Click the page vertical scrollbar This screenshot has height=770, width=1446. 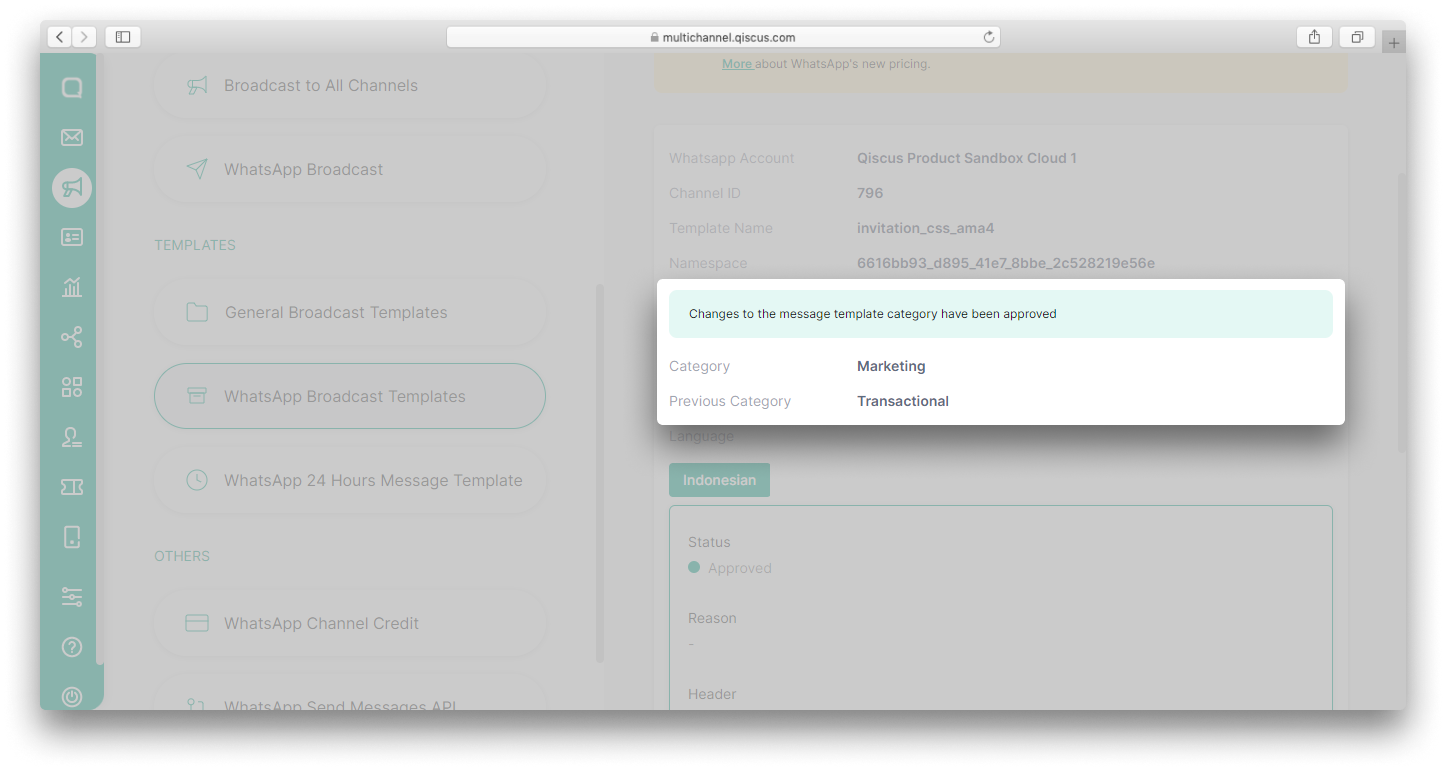pos(1402,312)
